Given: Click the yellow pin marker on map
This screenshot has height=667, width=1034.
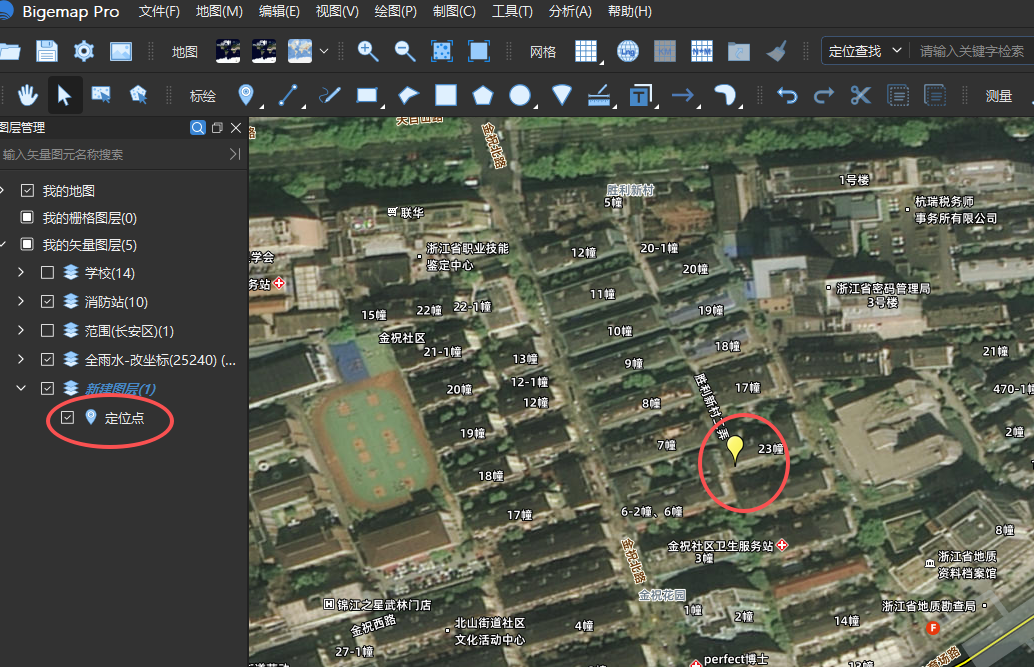Looking at the screenshot, I should pyautogui.click(x=735, y=450).
